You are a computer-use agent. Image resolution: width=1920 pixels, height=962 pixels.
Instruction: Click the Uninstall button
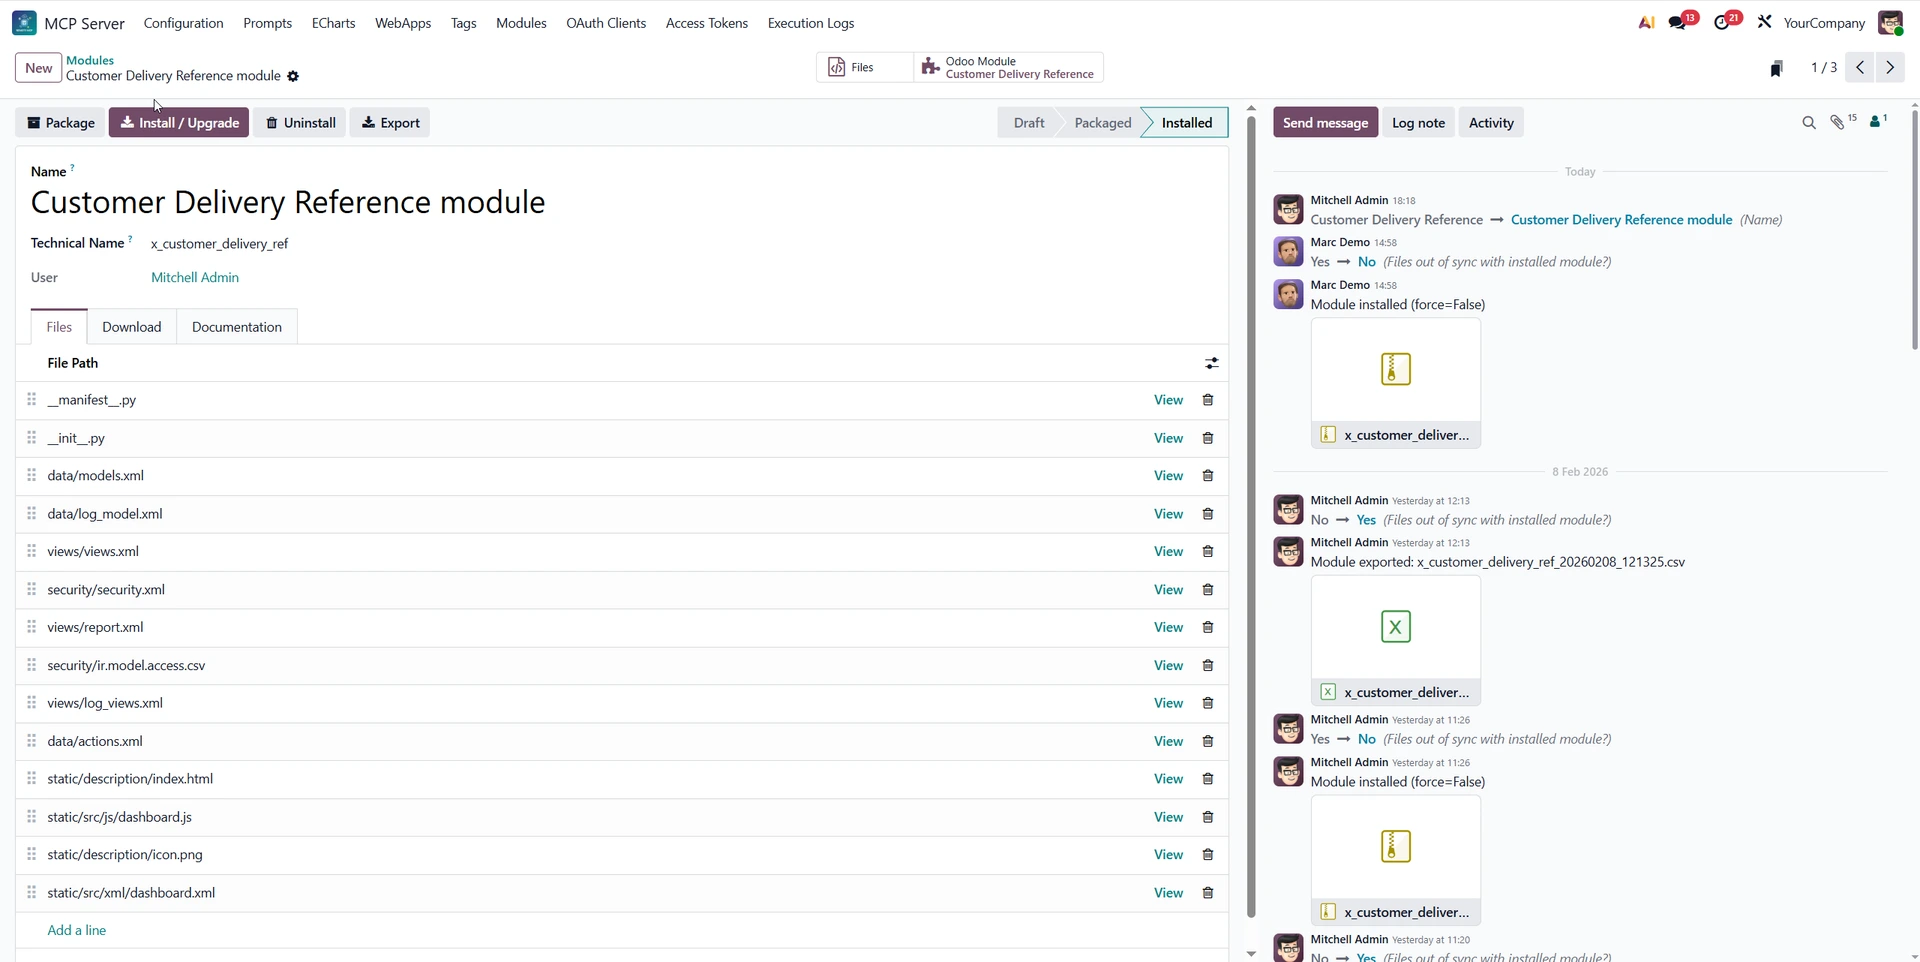coord(300,123)
